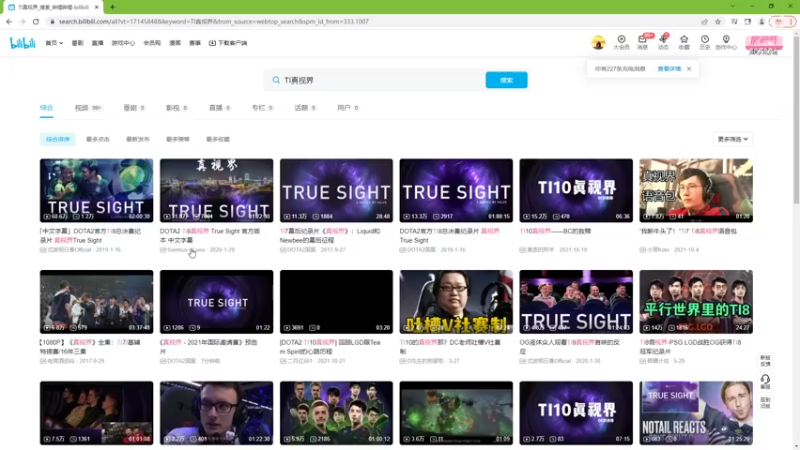Open 会员购 in the top navigation
The image size is (800, 450).
tap(152, 43)
